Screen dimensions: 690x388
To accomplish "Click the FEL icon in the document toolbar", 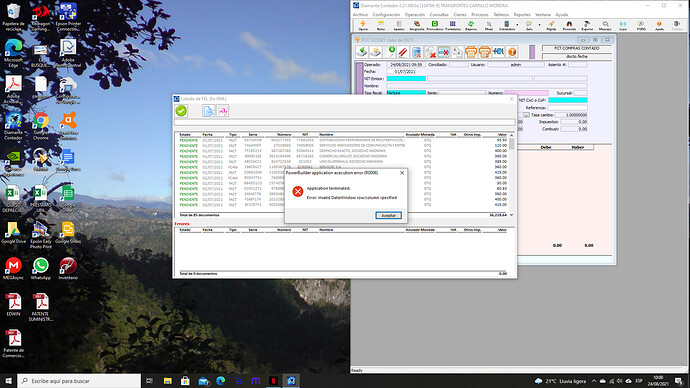I will coord(498,52).
